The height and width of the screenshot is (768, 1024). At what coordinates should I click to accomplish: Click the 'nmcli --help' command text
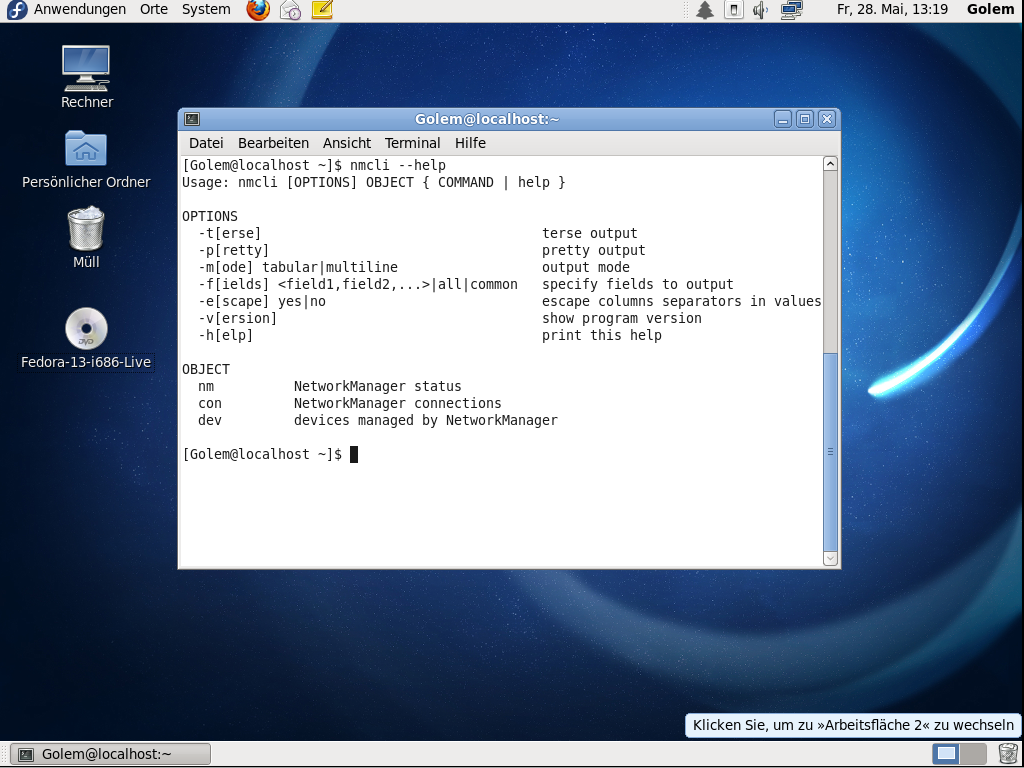[398, 165]
